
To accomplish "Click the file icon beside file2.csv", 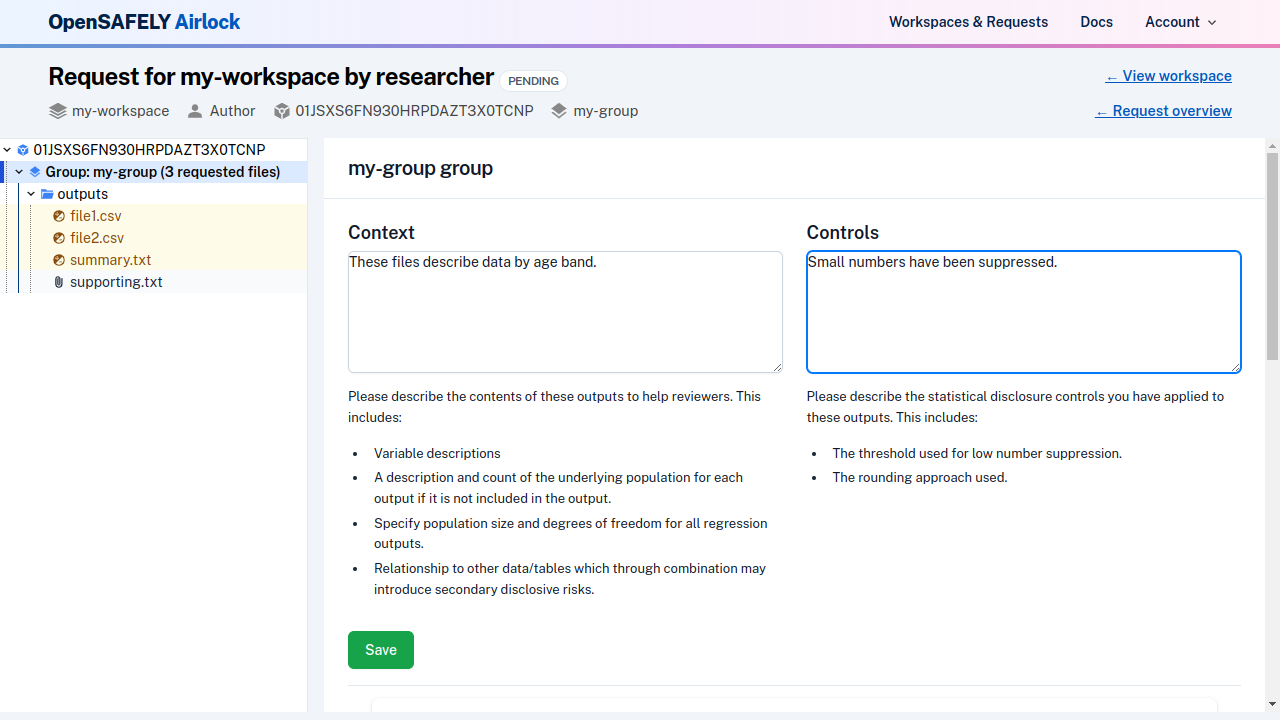I will pos(59,238).
